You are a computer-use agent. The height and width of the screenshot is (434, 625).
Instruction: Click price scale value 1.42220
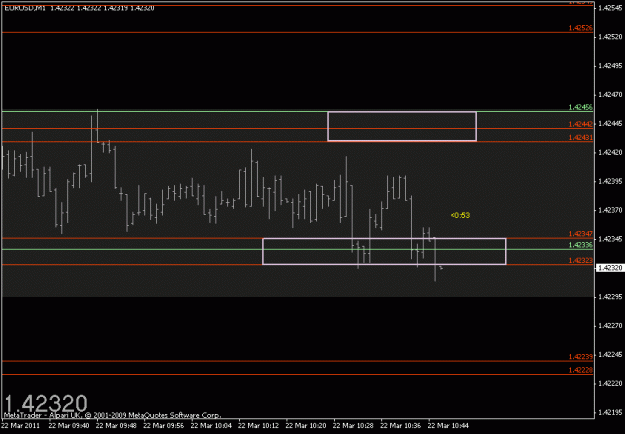[610, 383]
